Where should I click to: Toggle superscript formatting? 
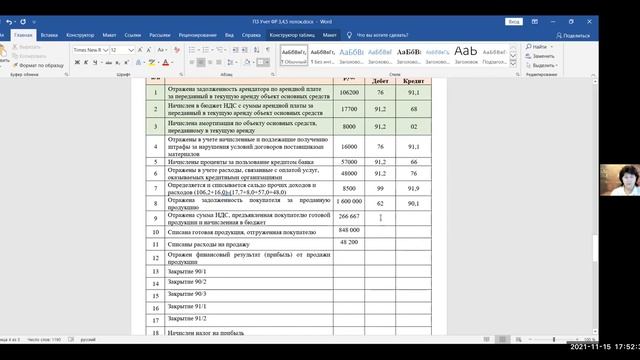click(x=127, y=62)
